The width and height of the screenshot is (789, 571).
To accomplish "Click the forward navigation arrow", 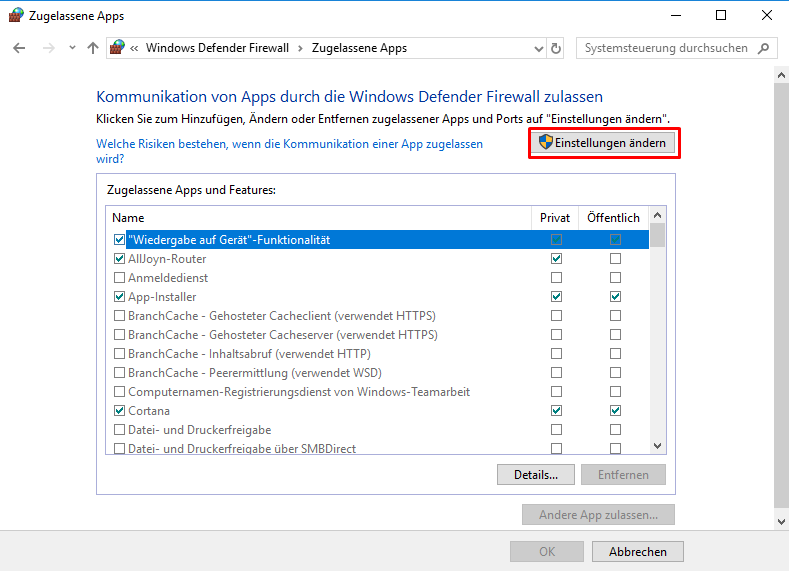I will coord(49,48).
